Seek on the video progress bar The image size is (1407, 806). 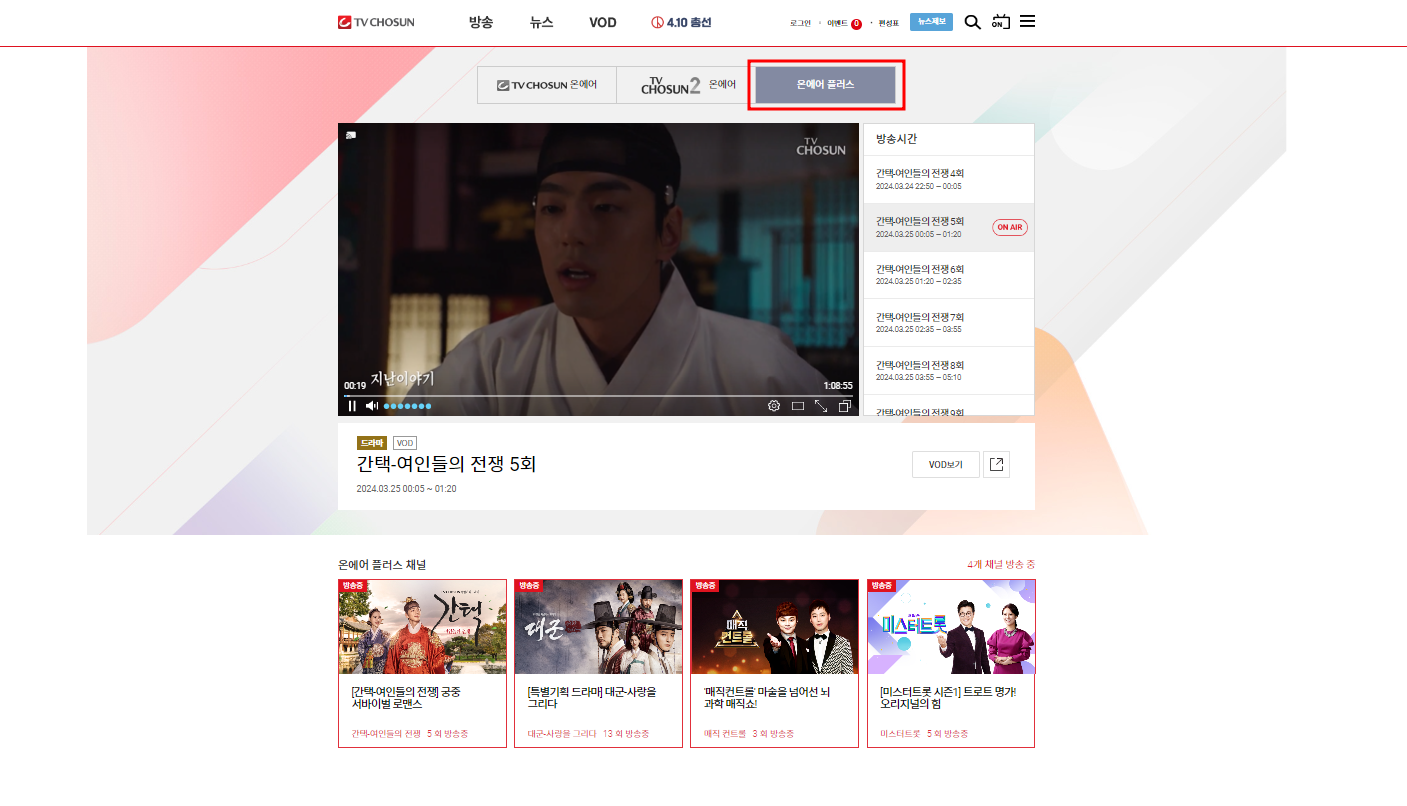click(598, 396)
